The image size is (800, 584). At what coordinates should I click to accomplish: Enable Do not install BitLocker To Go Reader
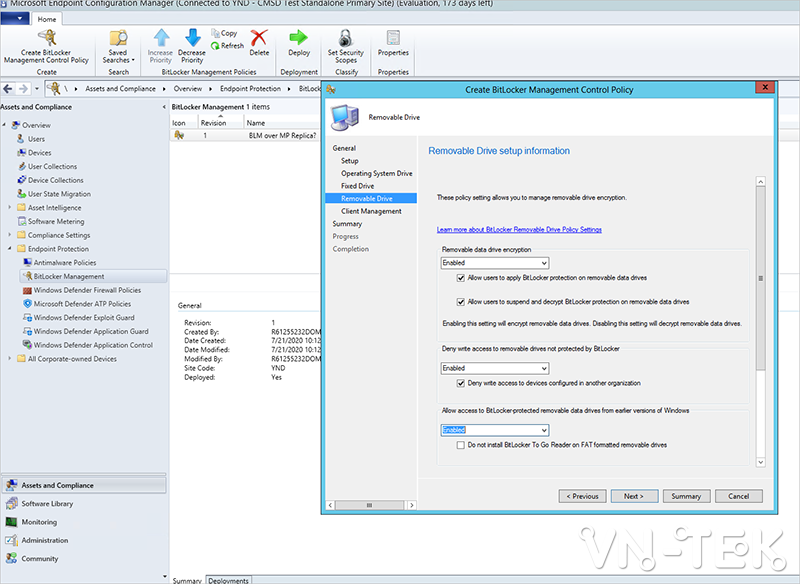pyautogui.click(x=461, y=444)
